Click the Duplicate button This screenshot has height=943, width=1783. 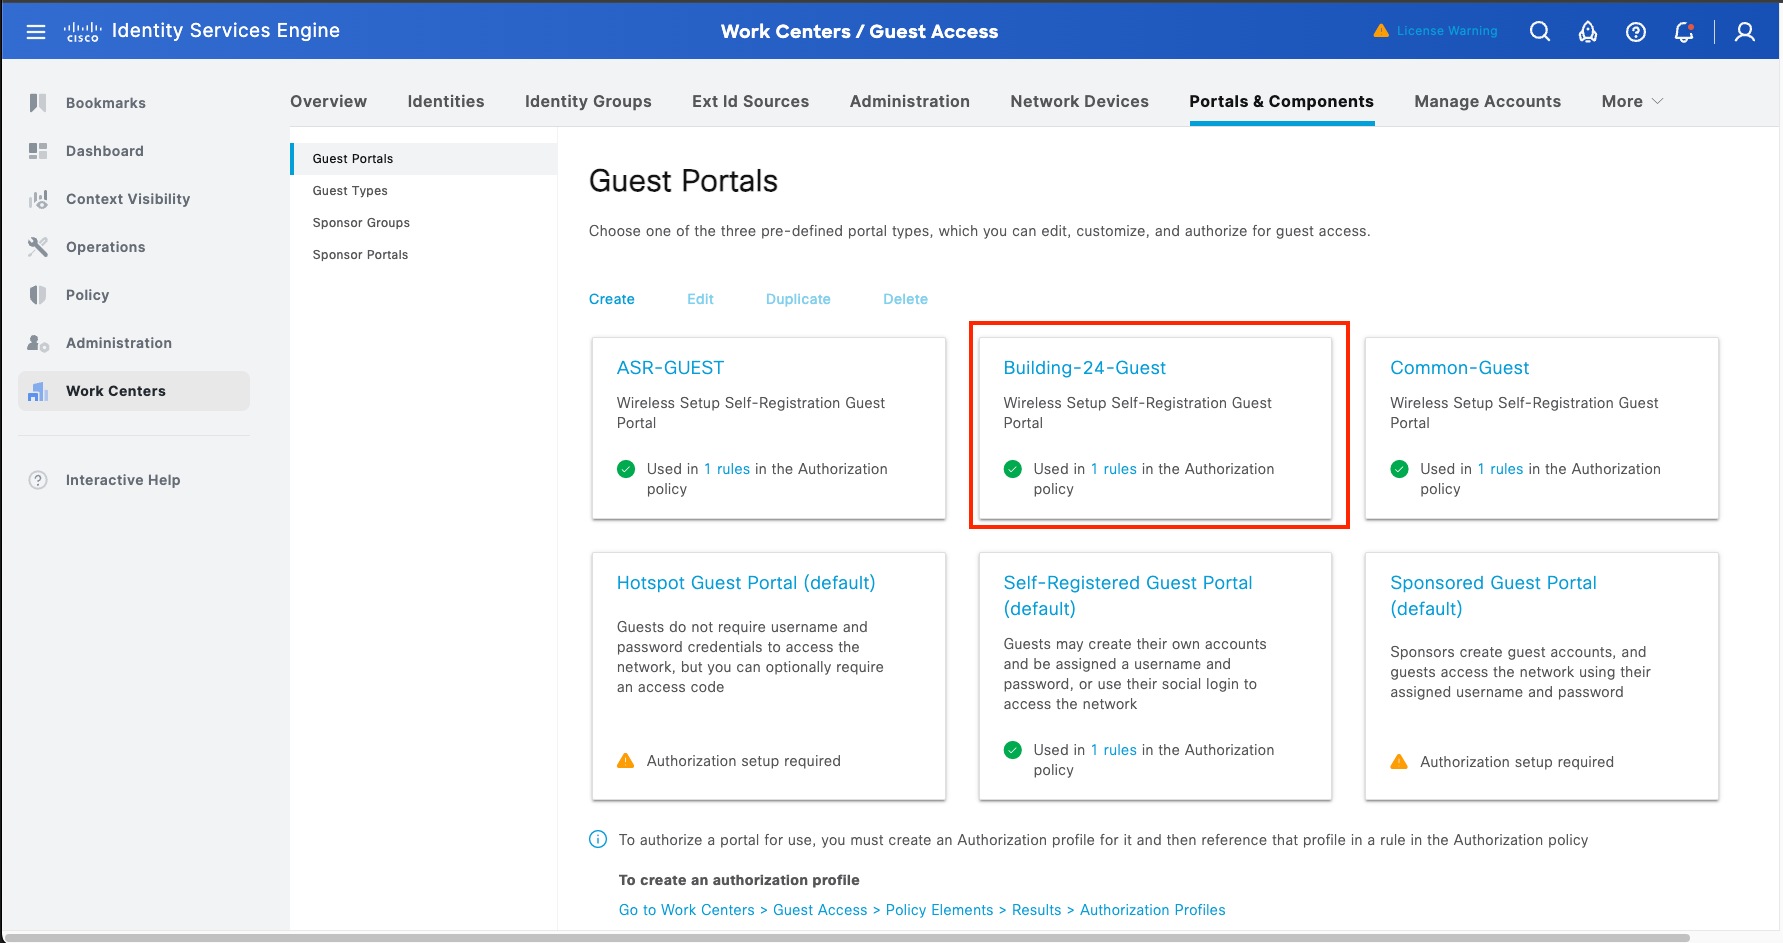point(798,299)
